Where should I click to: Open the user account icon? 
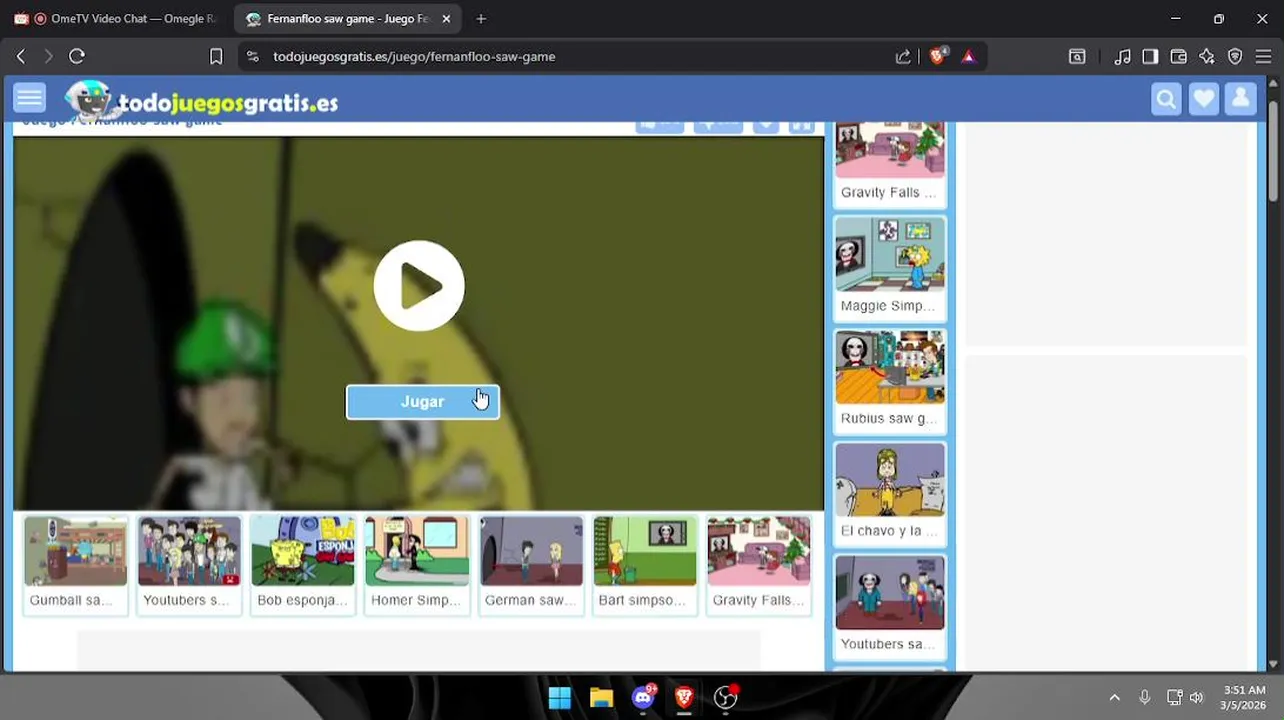[1241, 99]
